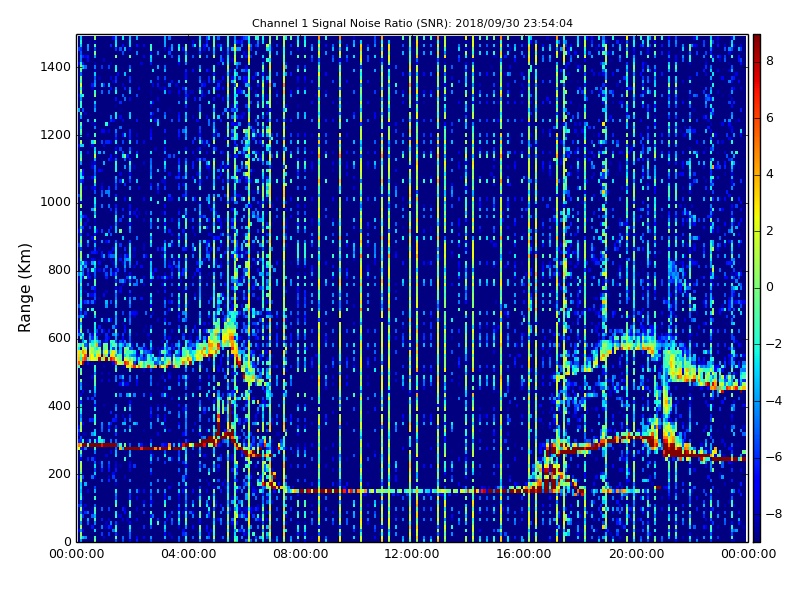
Task: Click the colorbar value −6 label
Action: 774,457
